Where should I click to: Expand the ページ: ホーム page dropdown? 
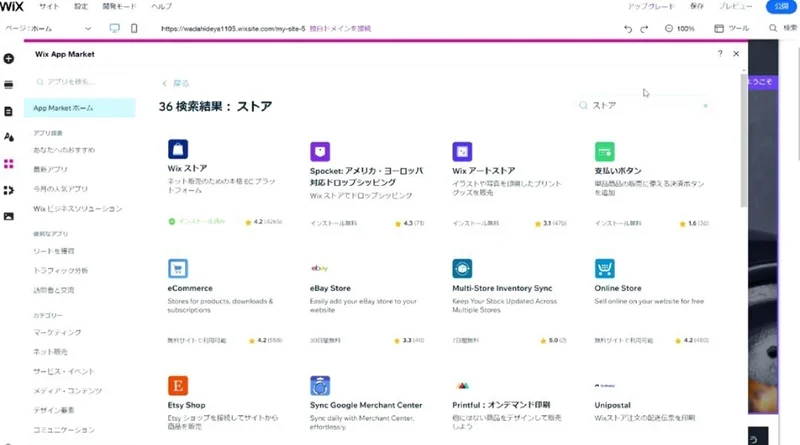tap(48, 29)
